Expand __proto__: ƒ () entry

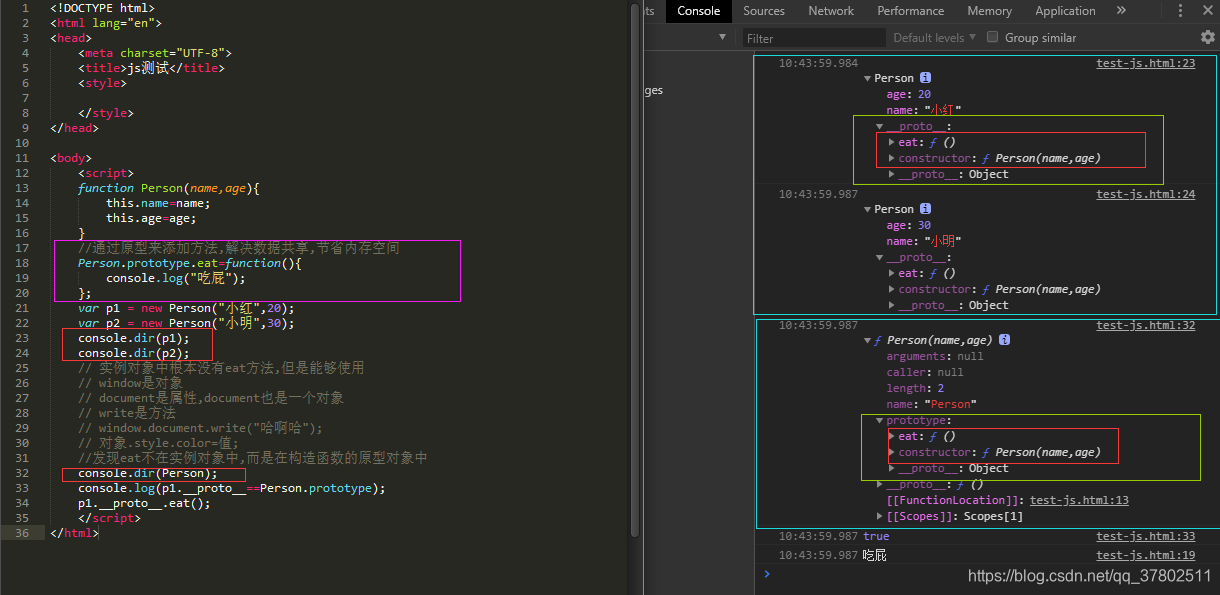[880, 484]
